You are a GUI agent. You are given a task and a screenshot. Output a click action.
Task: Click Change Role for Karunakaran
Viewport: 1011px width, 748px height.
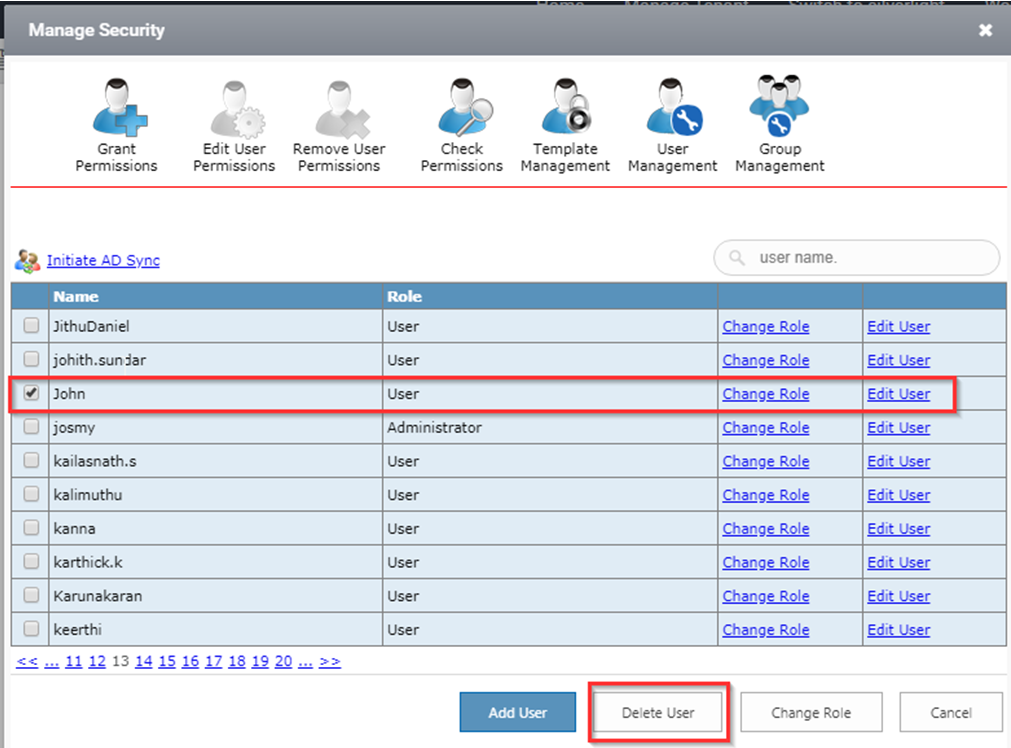coord(765,596)
